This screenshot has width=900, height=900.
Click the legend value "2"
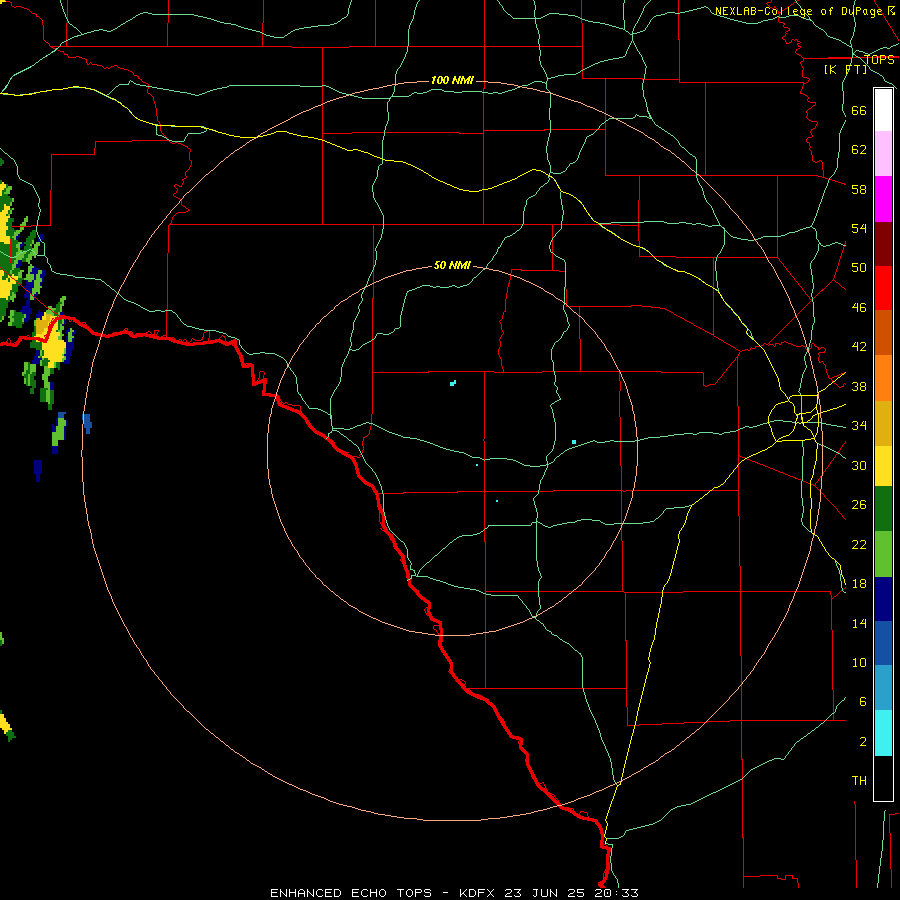[863, 741]
